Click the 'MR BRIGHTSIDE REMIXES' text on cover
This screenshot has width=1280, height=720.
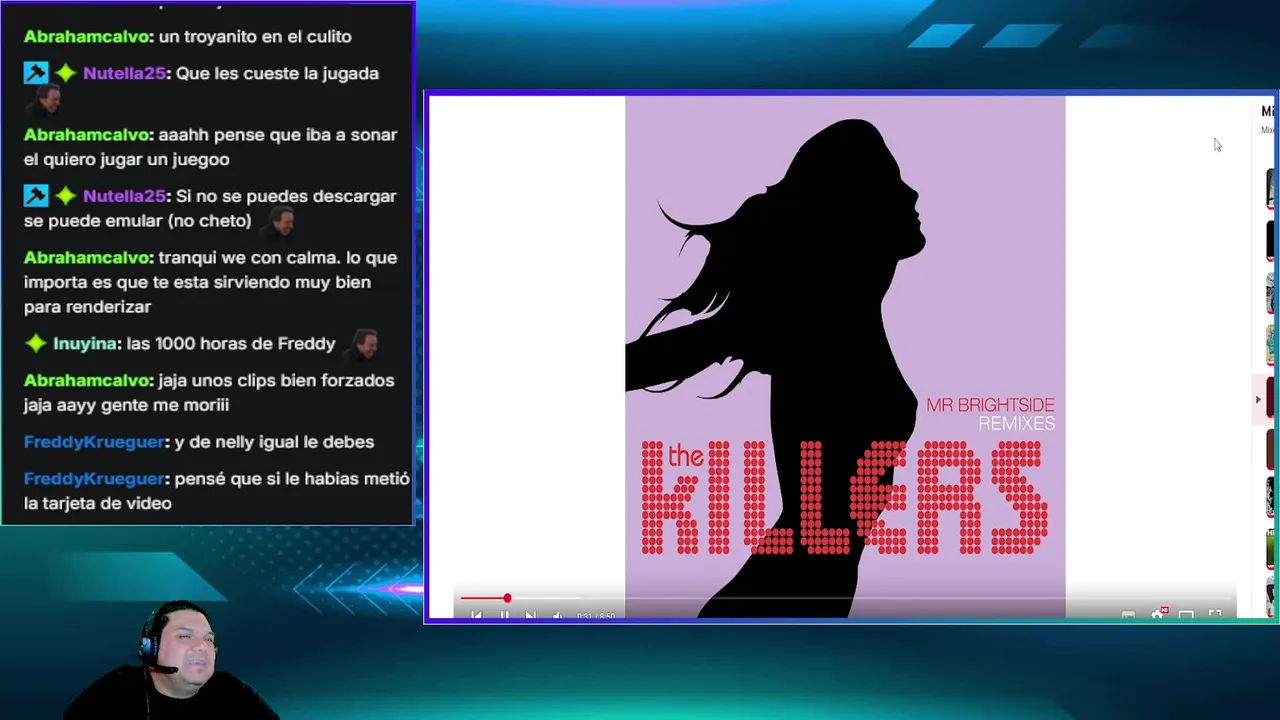tap(991, 414)
